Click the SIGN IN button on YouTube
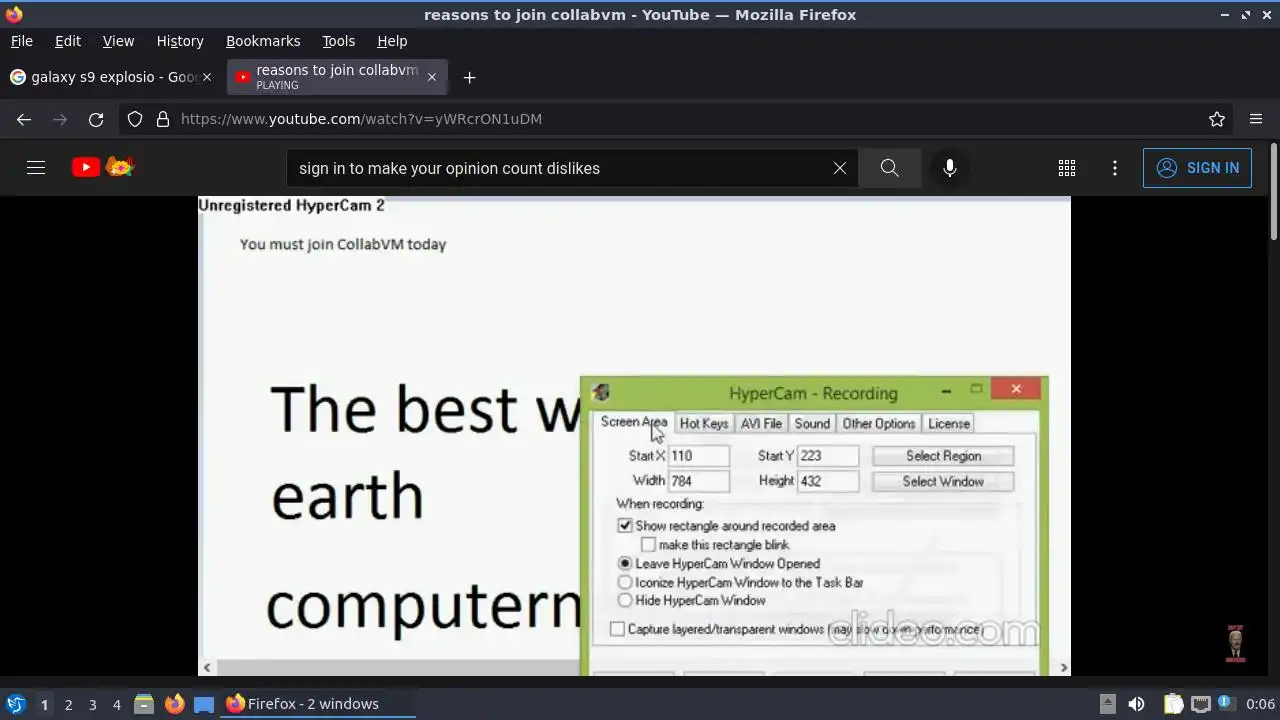 [1197, 168]
